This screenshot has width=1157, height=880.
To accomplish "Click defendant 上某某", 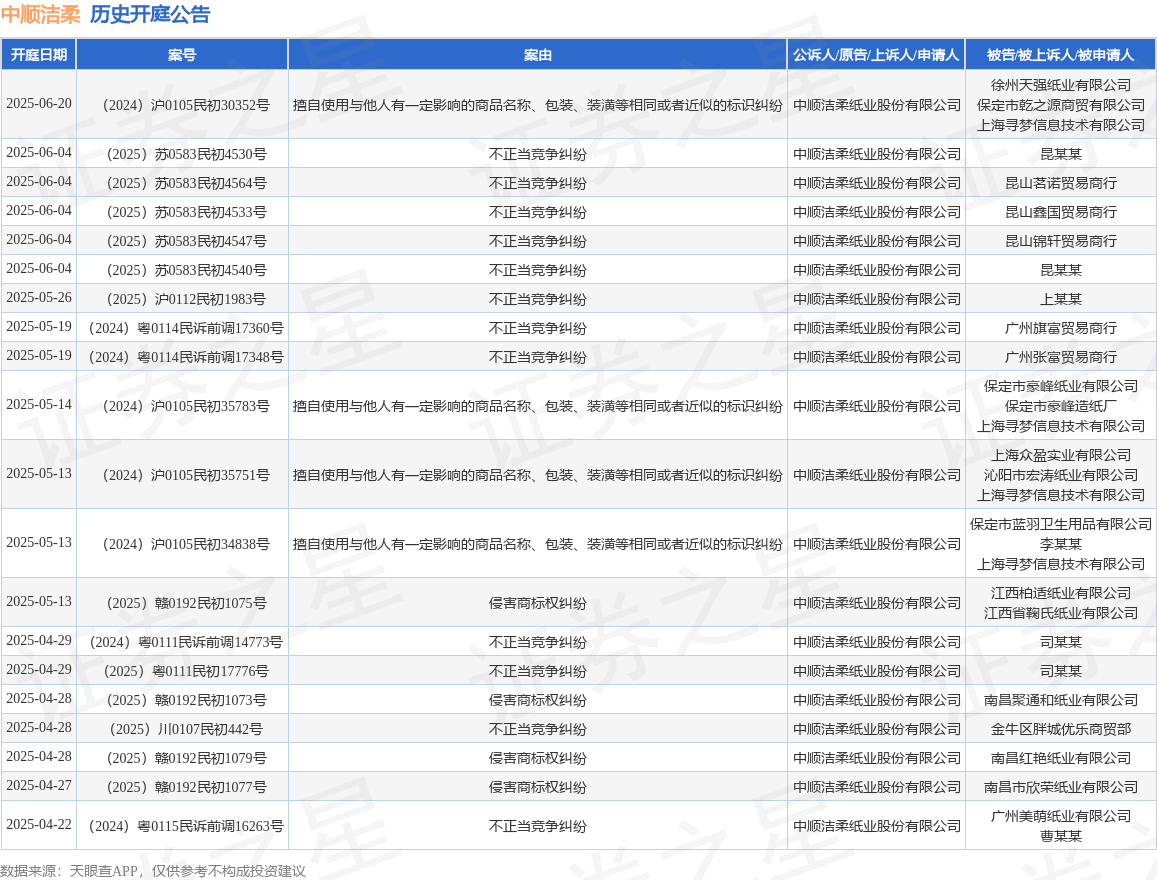I will pyautogui.click(x=1060, y=299).
